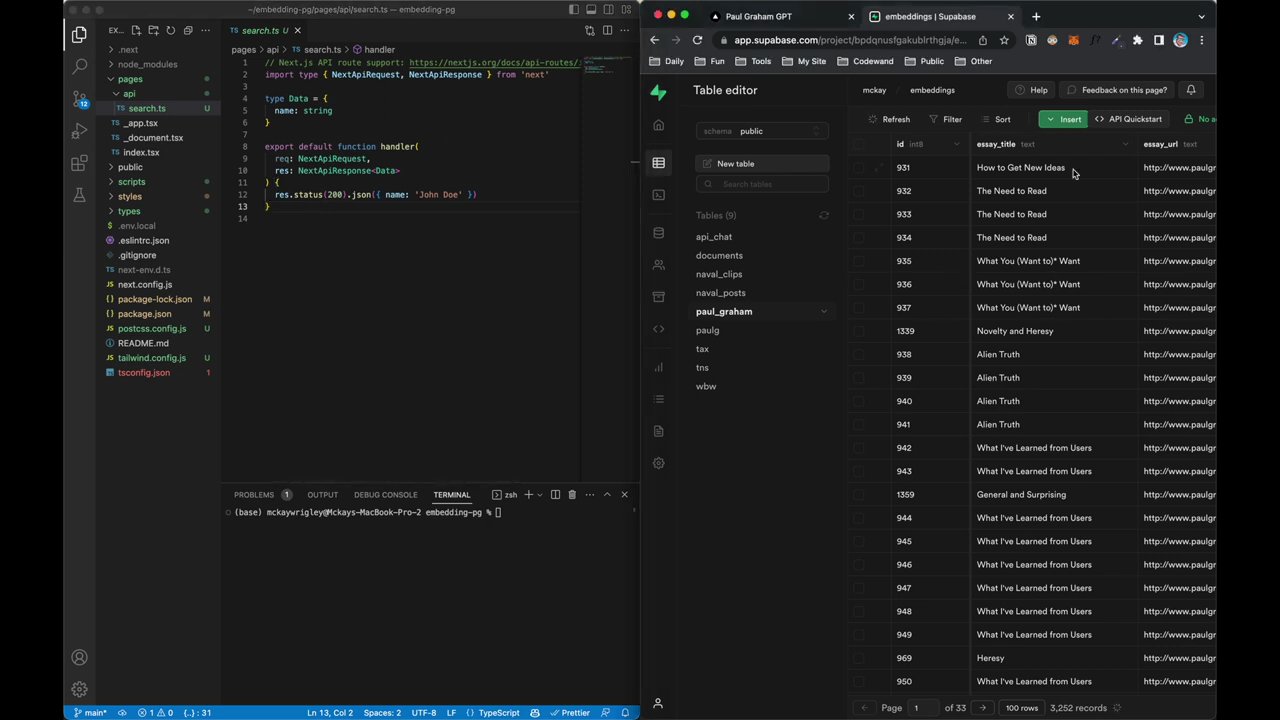Open the Run and Debug view
This screenshot has height=720, width=1280.
tap(79, 131)
